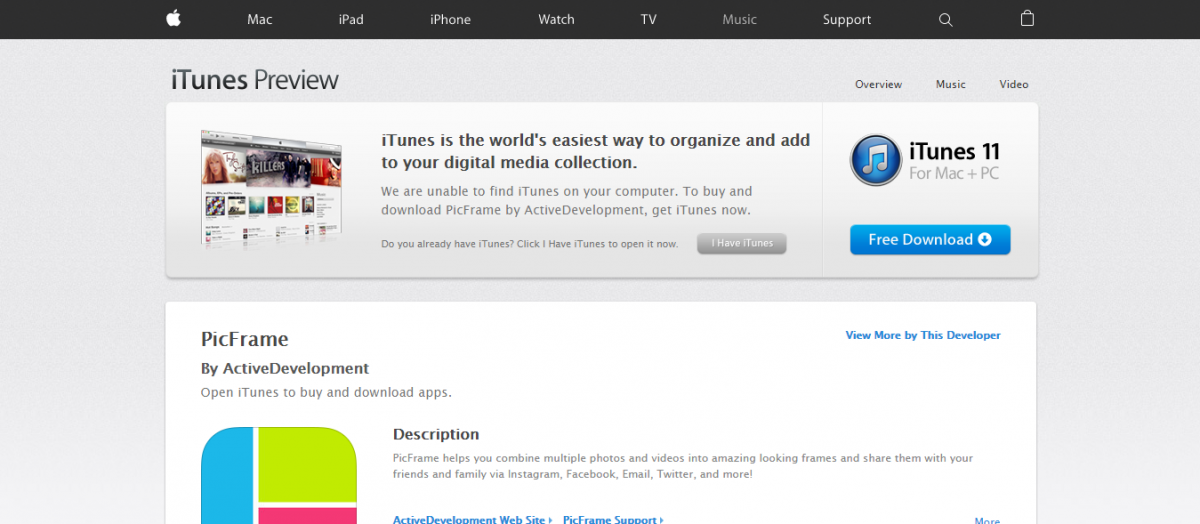Click the round iTunes 11 music note icon

coord(876,160)
